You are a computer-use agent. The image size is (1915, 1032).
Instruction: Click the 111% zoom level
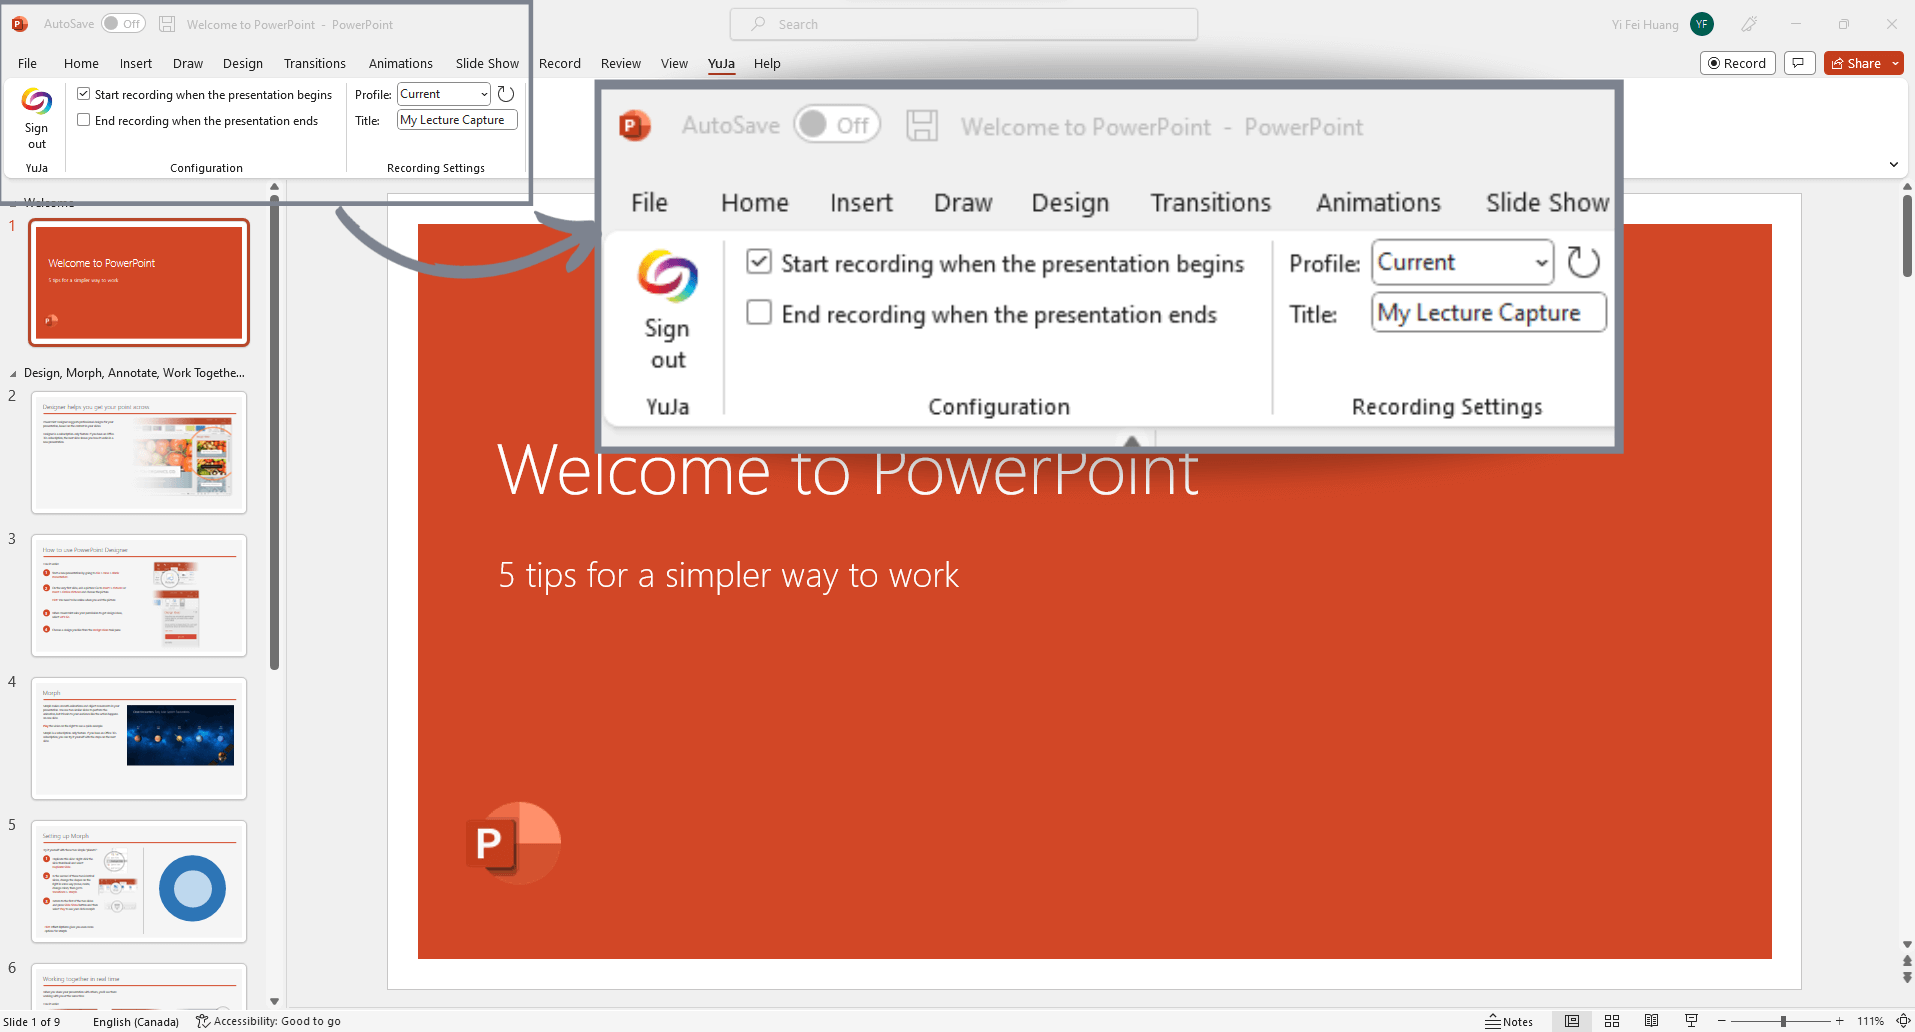tap(1870, 1021)
